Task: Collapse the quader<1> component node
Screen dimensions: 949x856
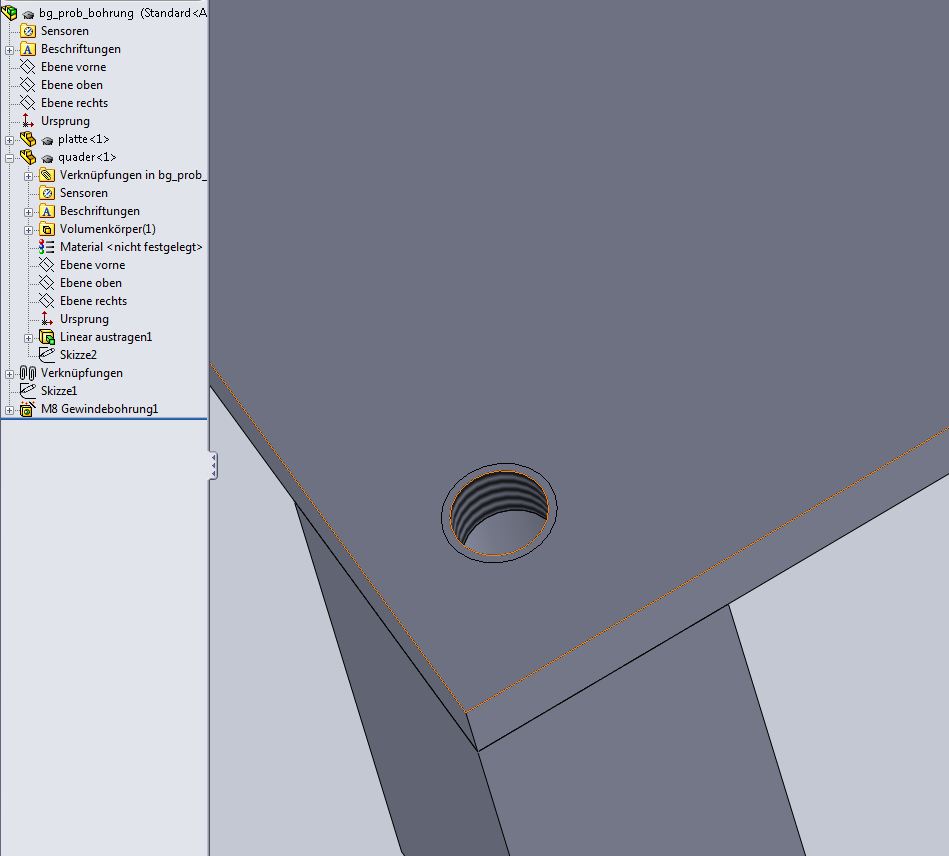Action: coord(10,157)
